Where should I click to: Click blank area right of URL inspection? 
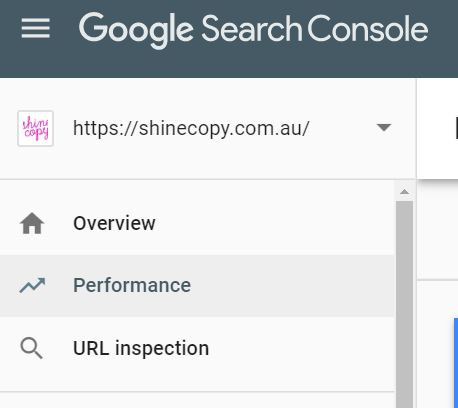click(x=302, y=348)
